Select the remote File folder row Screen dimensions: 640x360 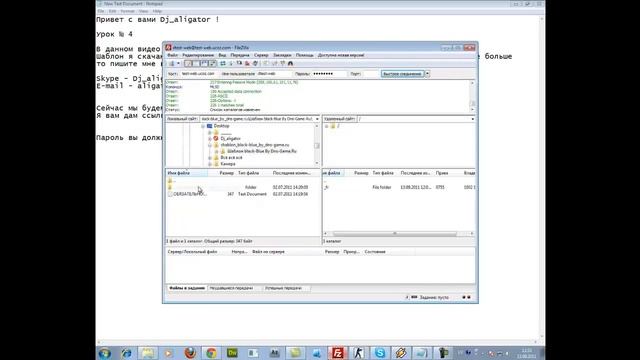(399, 187)
